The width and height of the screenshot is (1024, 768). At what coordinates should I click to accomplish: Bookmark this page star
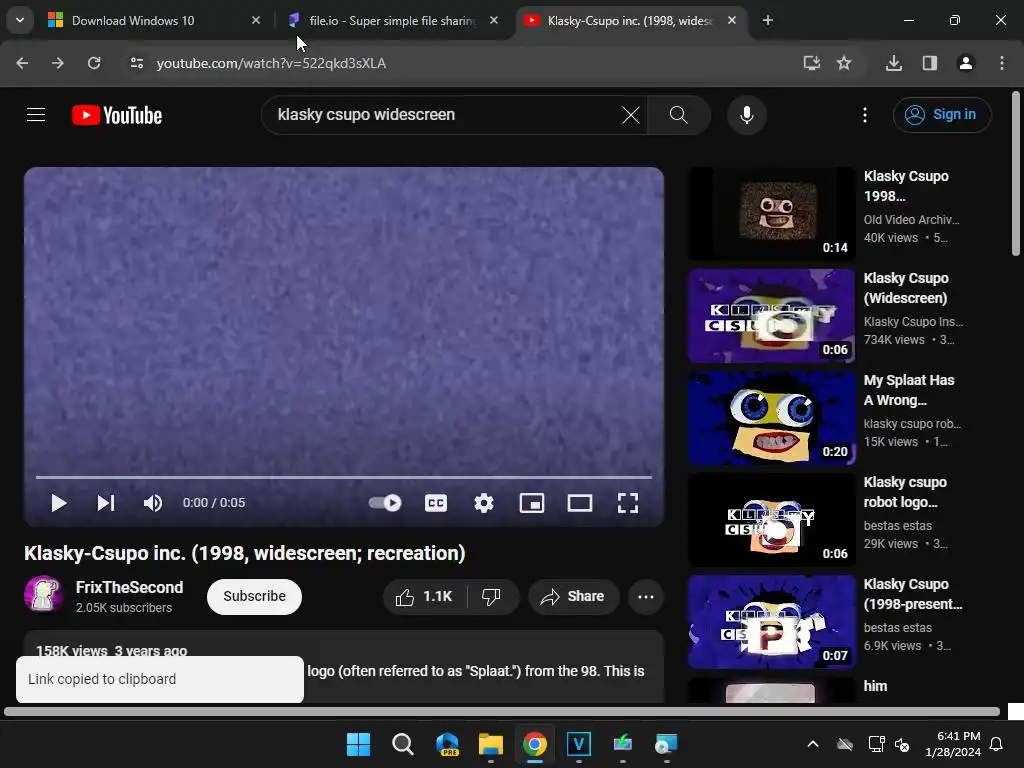(844, 63)
